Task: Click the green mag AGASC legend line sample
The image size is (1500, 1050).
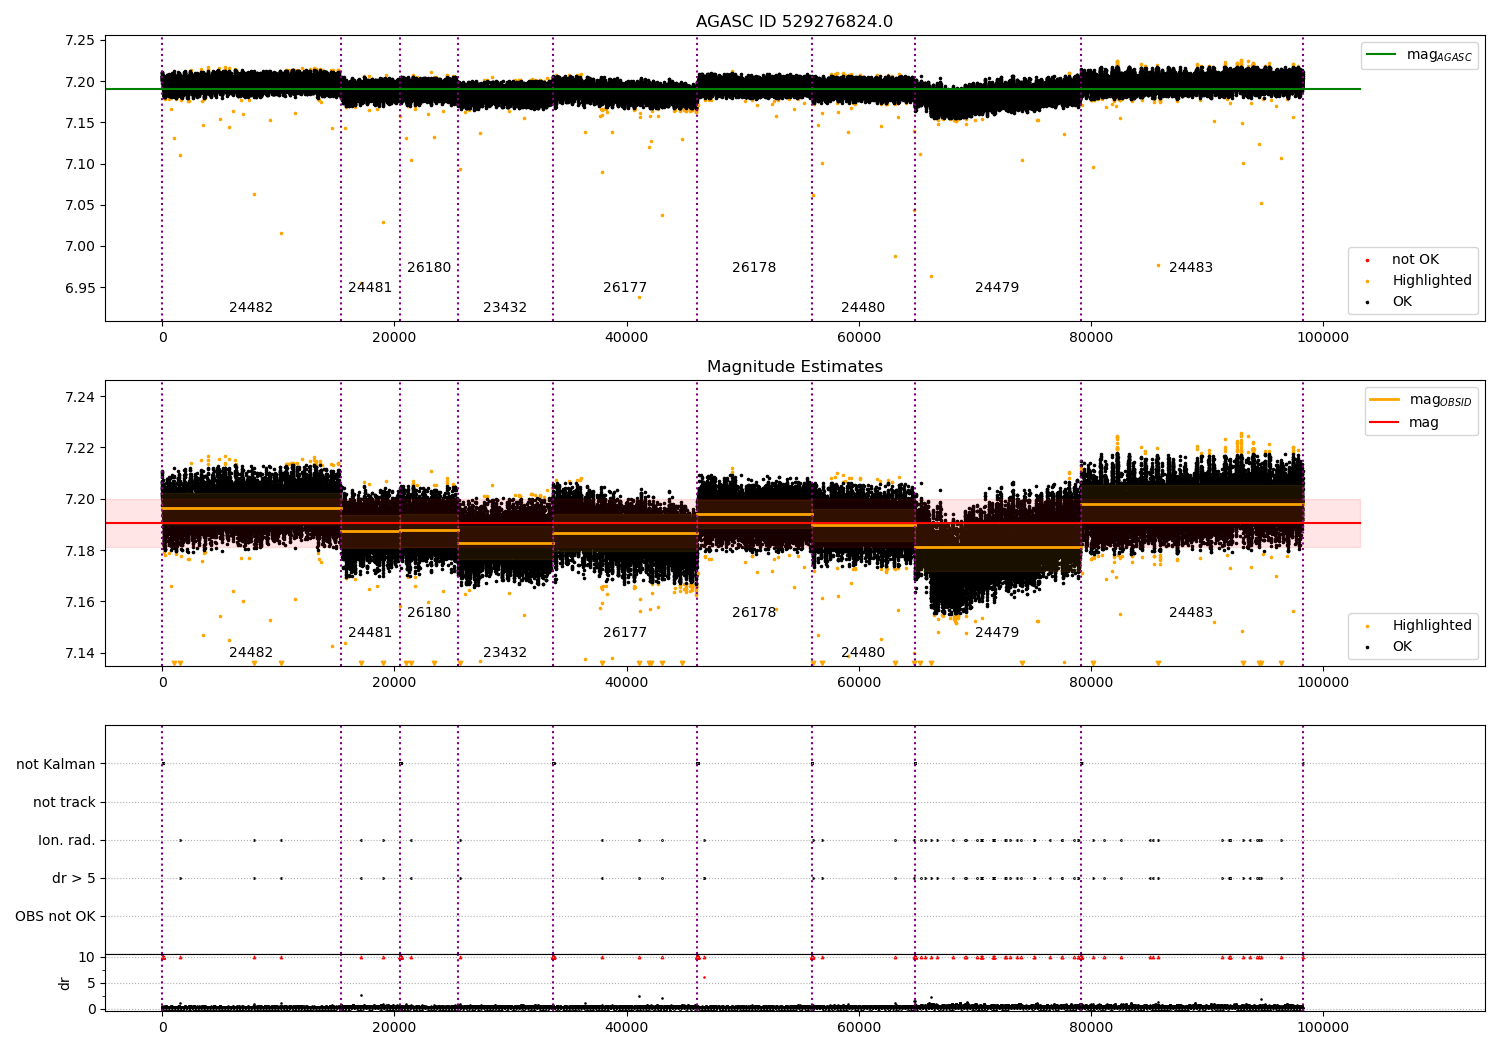Action: point(1381,54)
